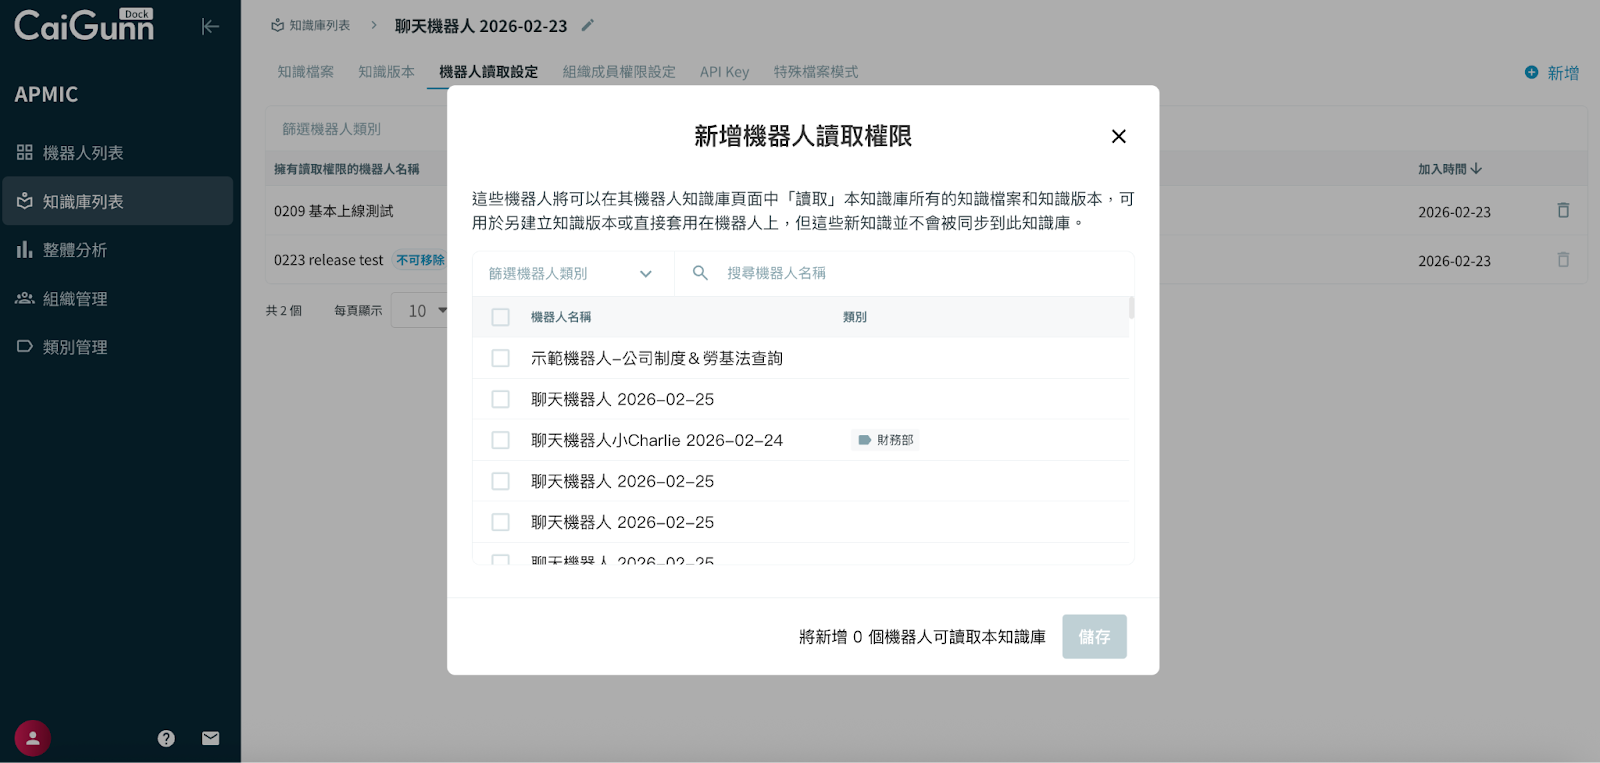Click the 加入時間 sort arrow
The height and width of the screenshot is (763, 1600).
pyautogui.click(x=1476, y=169)
